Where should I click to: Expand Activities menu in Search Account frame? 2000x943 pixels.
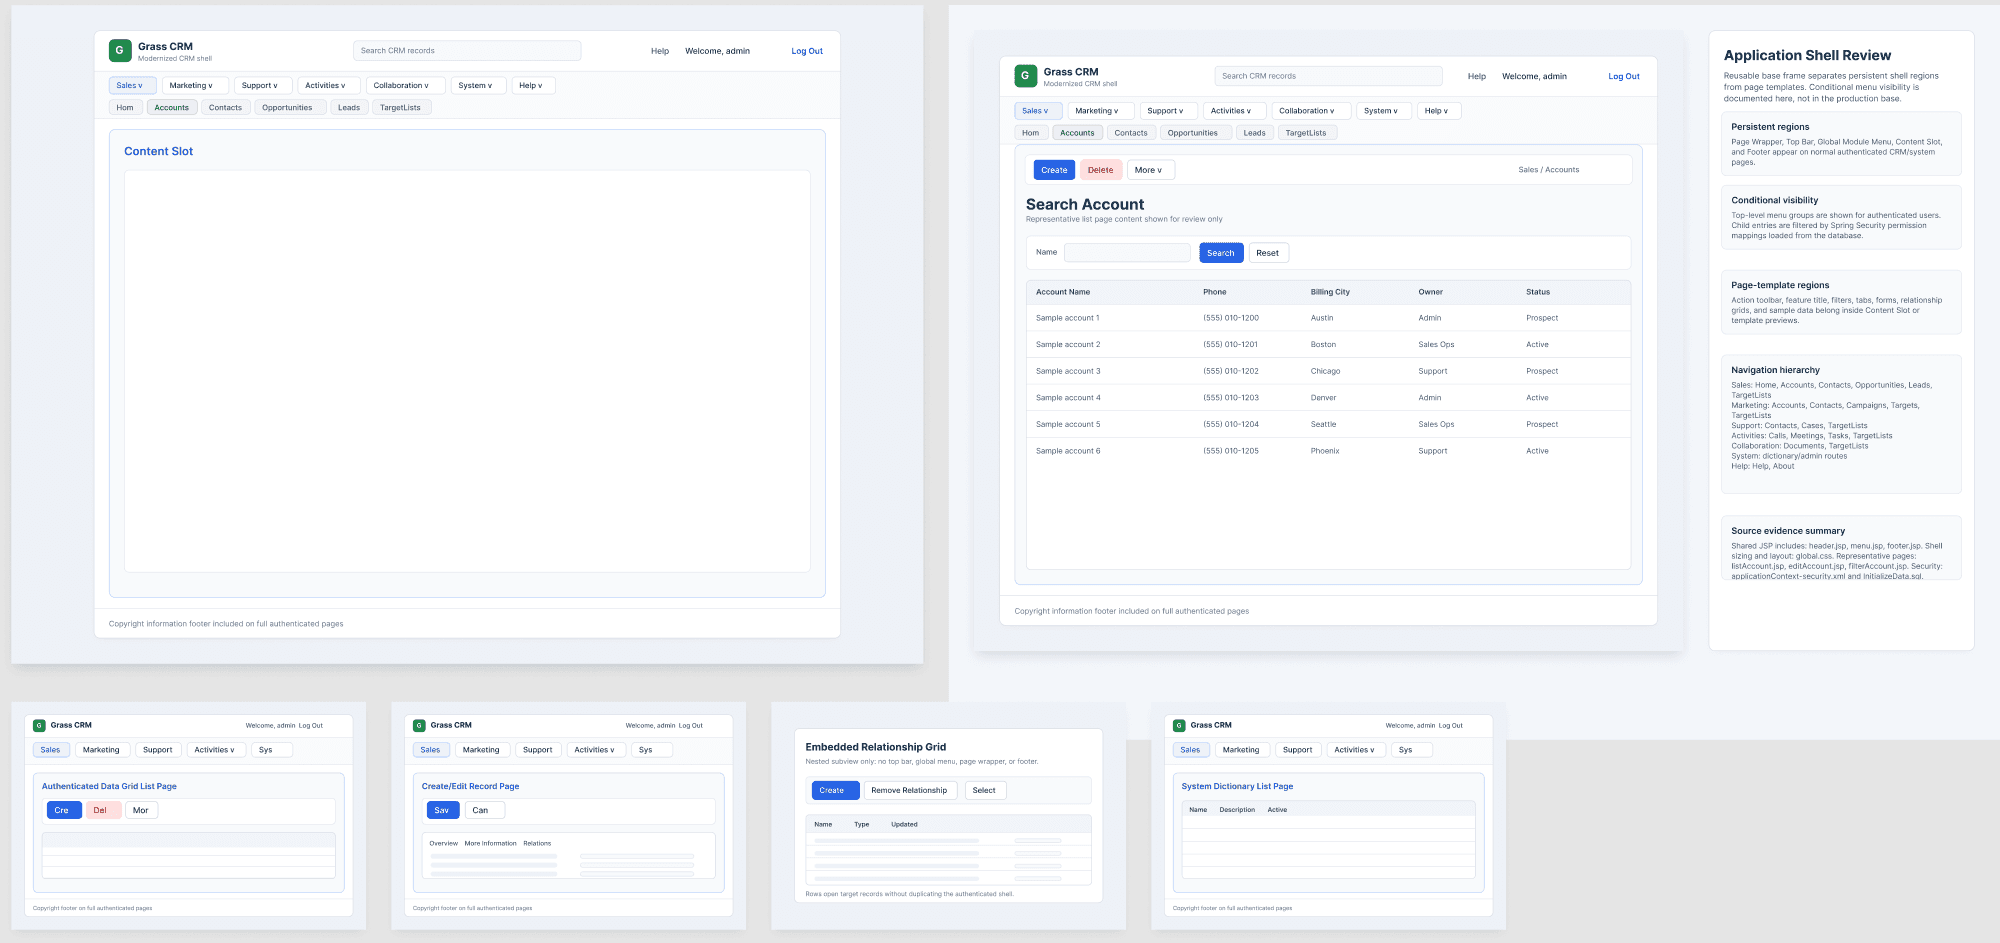point(1233,111)
